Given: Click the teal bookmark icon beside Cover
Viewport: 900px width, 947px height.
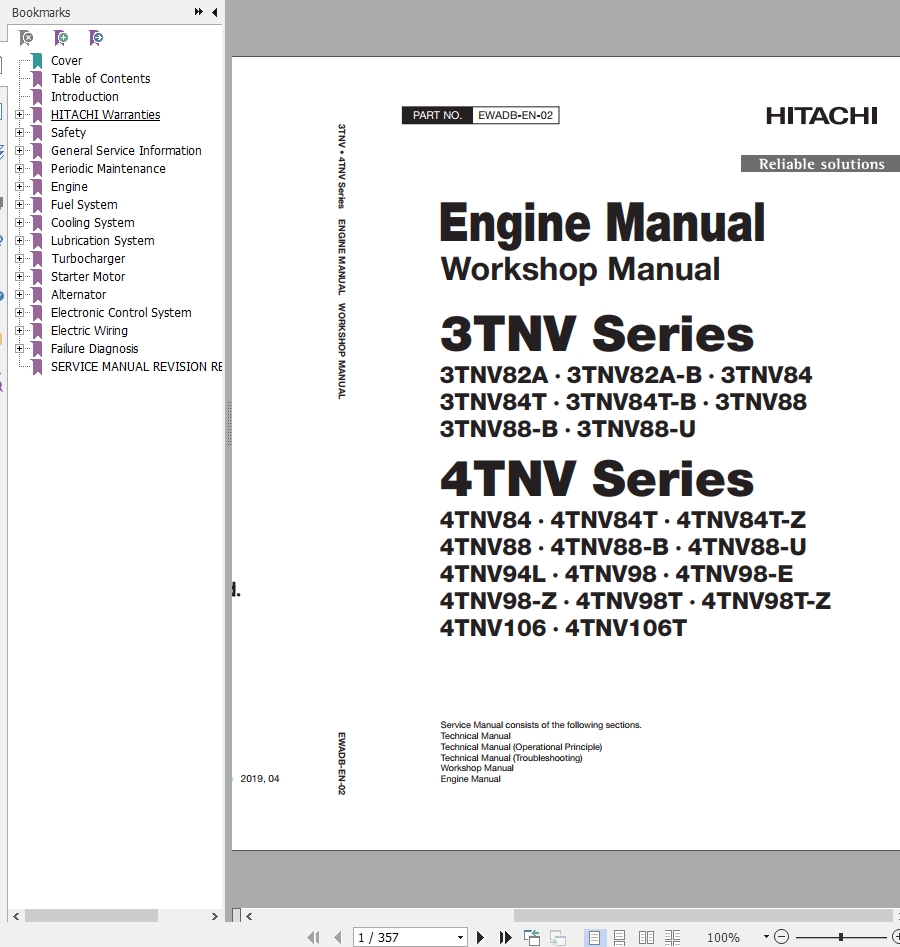Looking at the screenshot, I should pyautogui.click(x=37, y=61).
